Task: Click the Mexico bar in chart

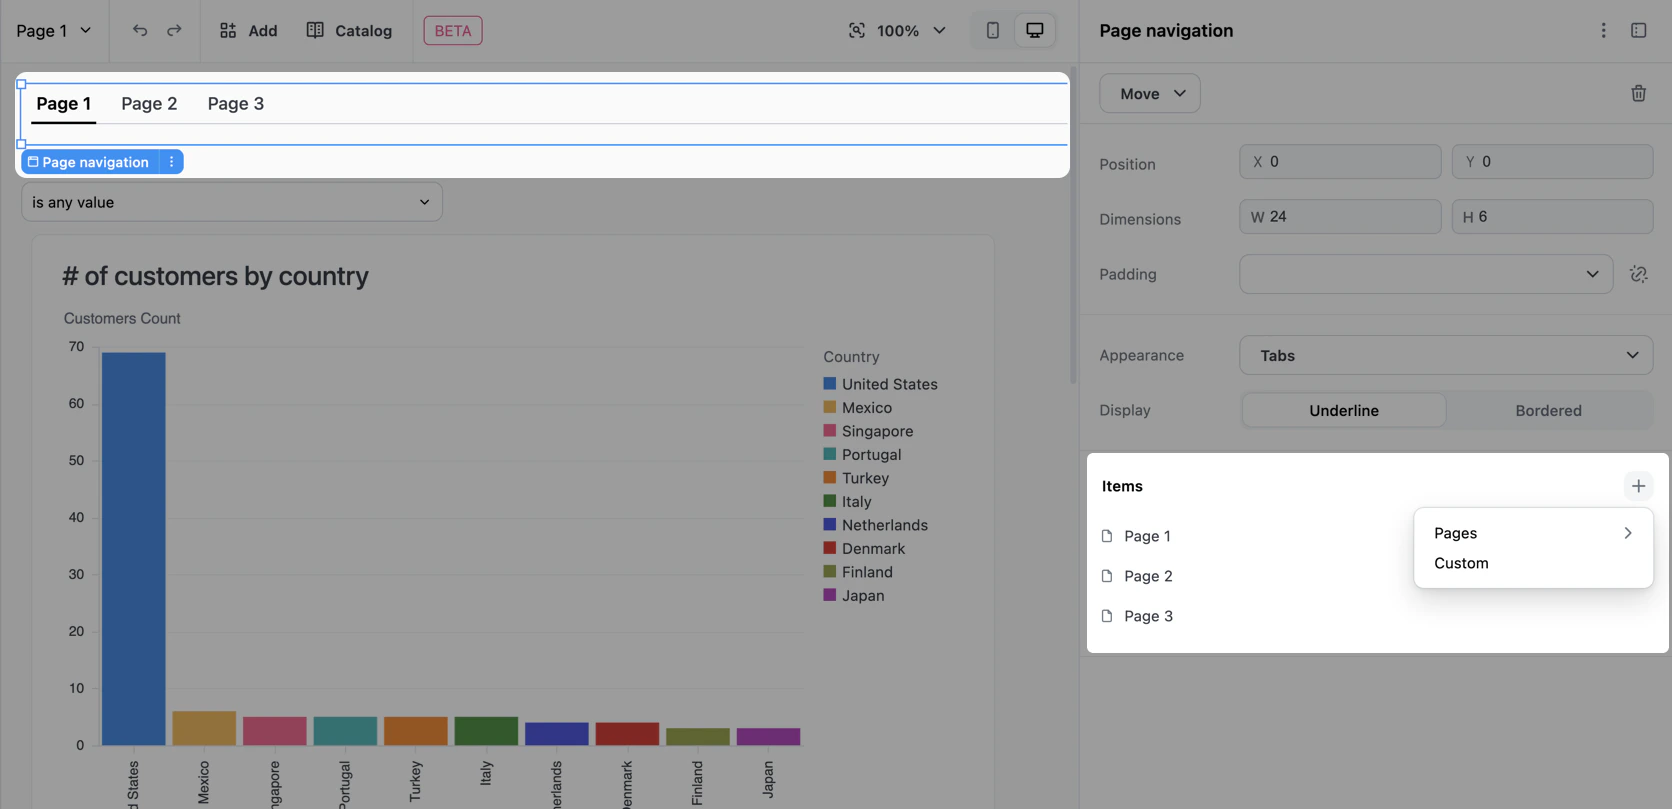Action: [204, 728]
